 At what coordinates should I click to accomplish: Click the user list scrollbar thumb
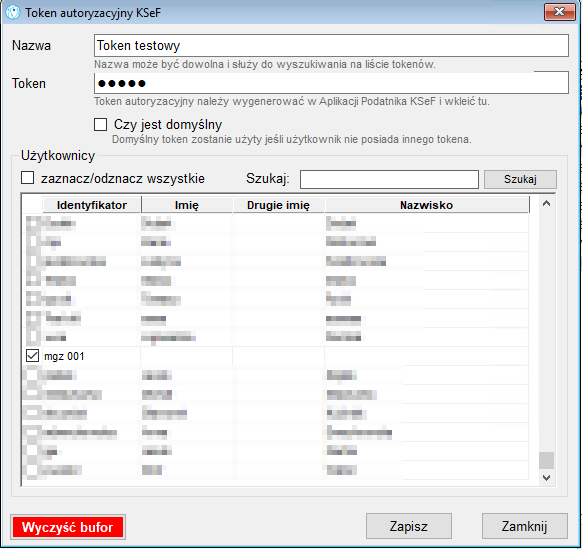[546, 460]
